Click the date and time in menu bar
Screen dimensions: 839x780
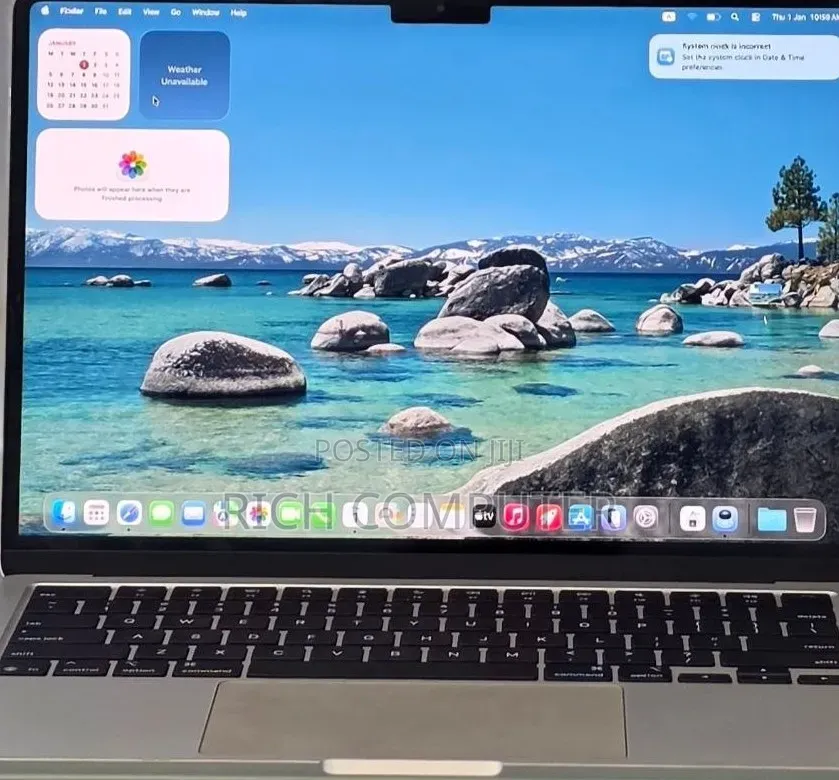point(805,18)
